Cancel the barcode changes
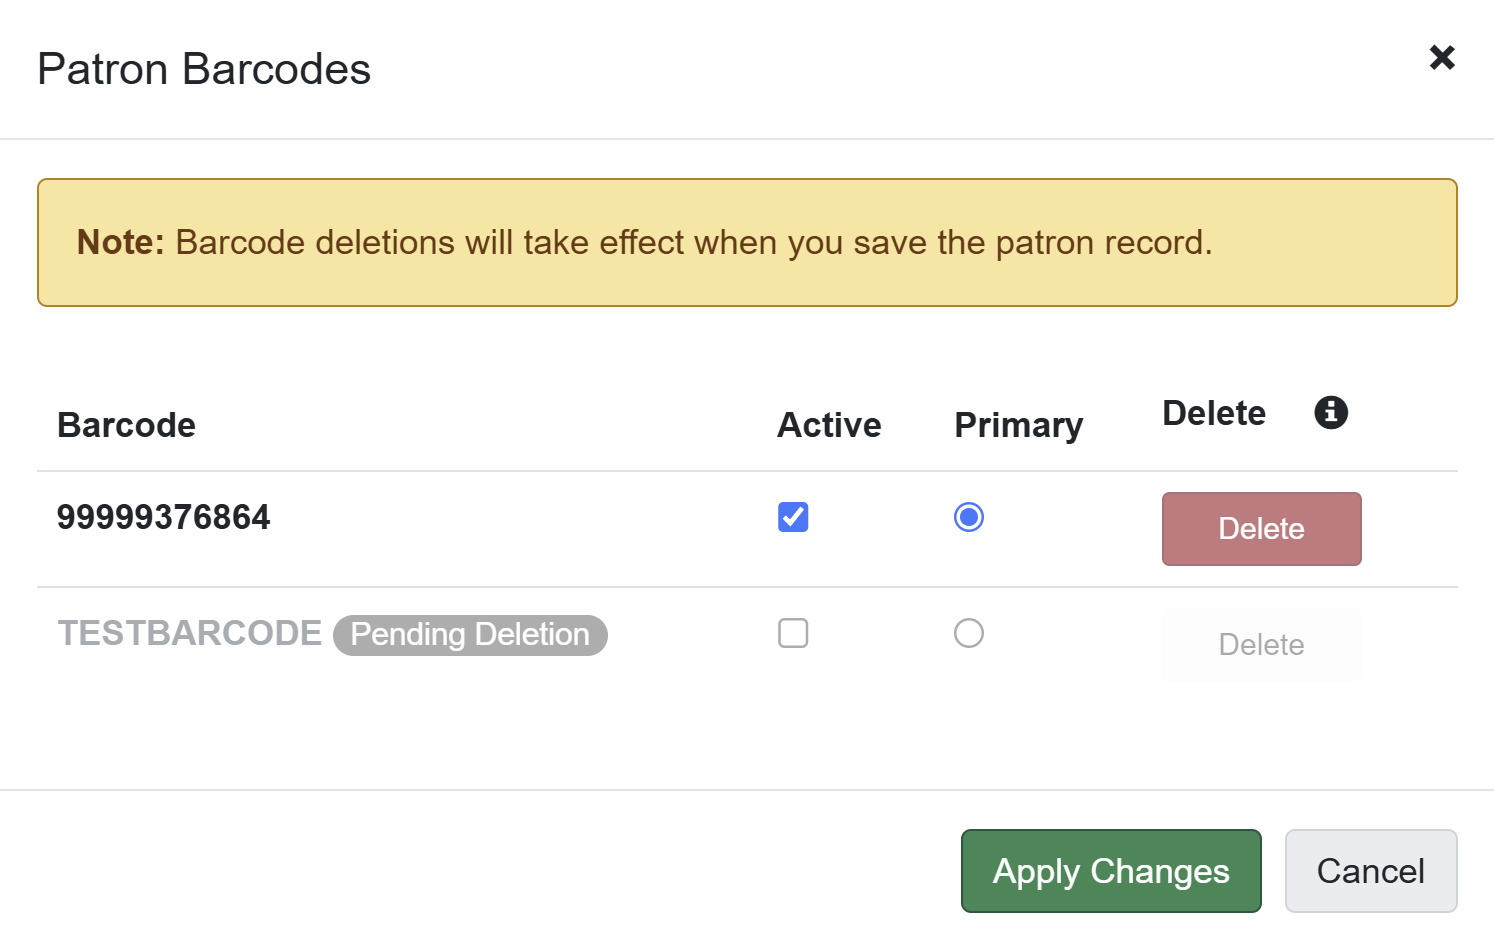1494x950 pixels. pyautogui.click(x=1371, y=871)
